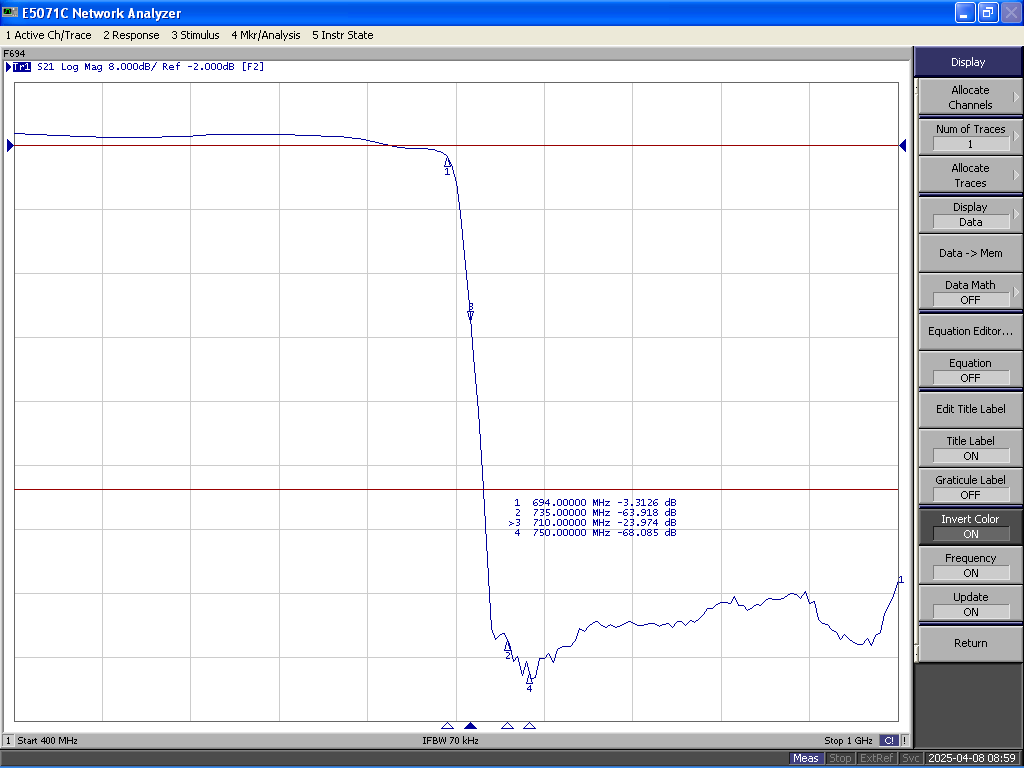Click the Stop status indicator
Screen dimensions: 1024x768
pos(840,758)
